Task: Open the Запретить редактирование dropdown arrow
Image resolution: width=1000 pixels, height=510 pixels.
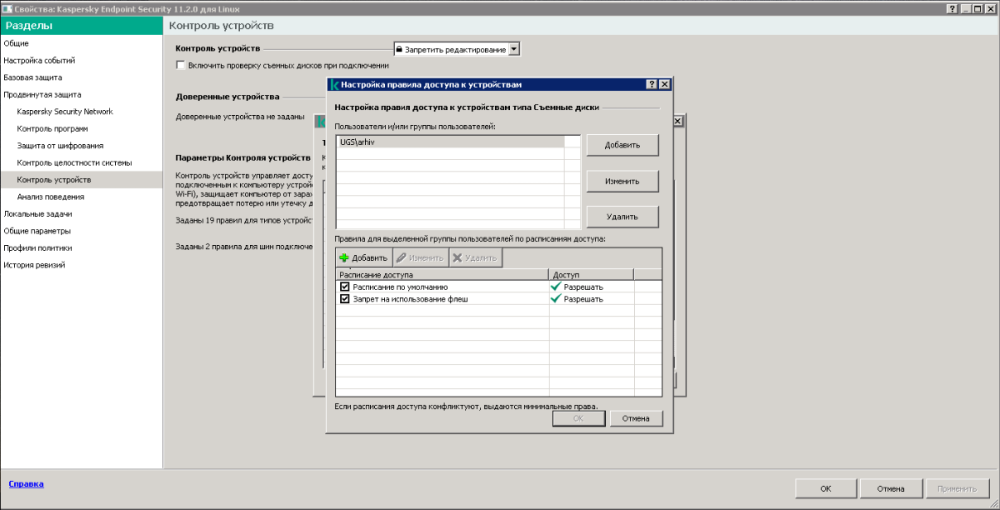Action: point(515,49)
